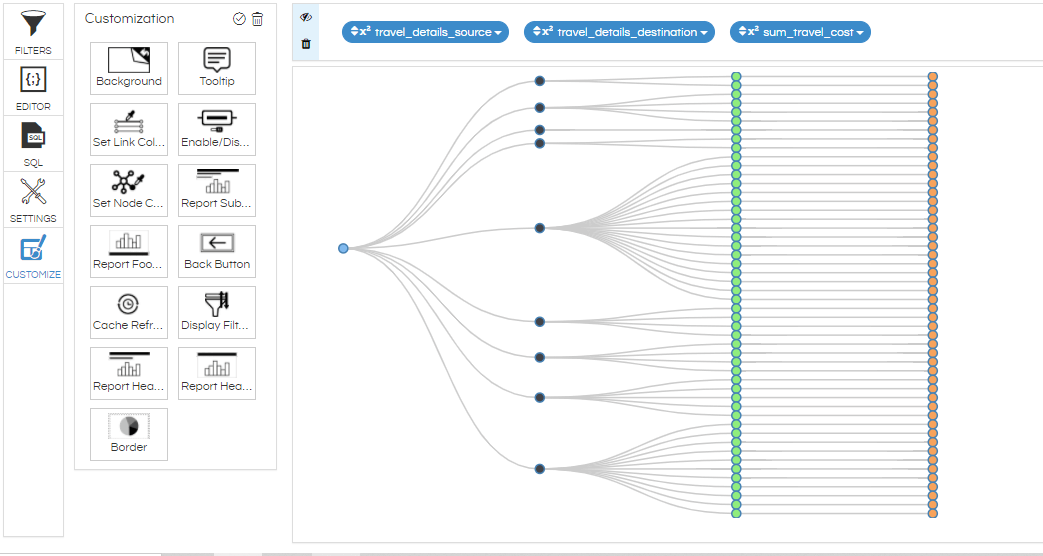Image resolution: width=1043 pixels, height=556 pixels.
Task: Open the Display Filter option
Action: [217, 313]
